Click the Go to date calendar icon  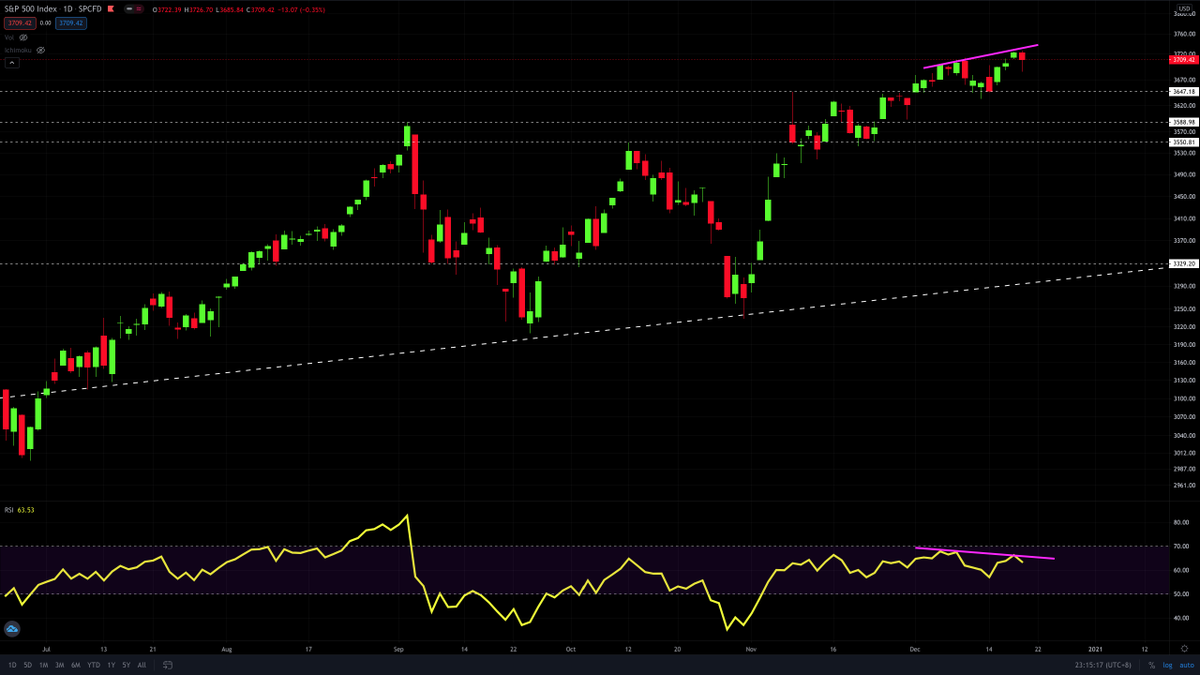(168, 665)
